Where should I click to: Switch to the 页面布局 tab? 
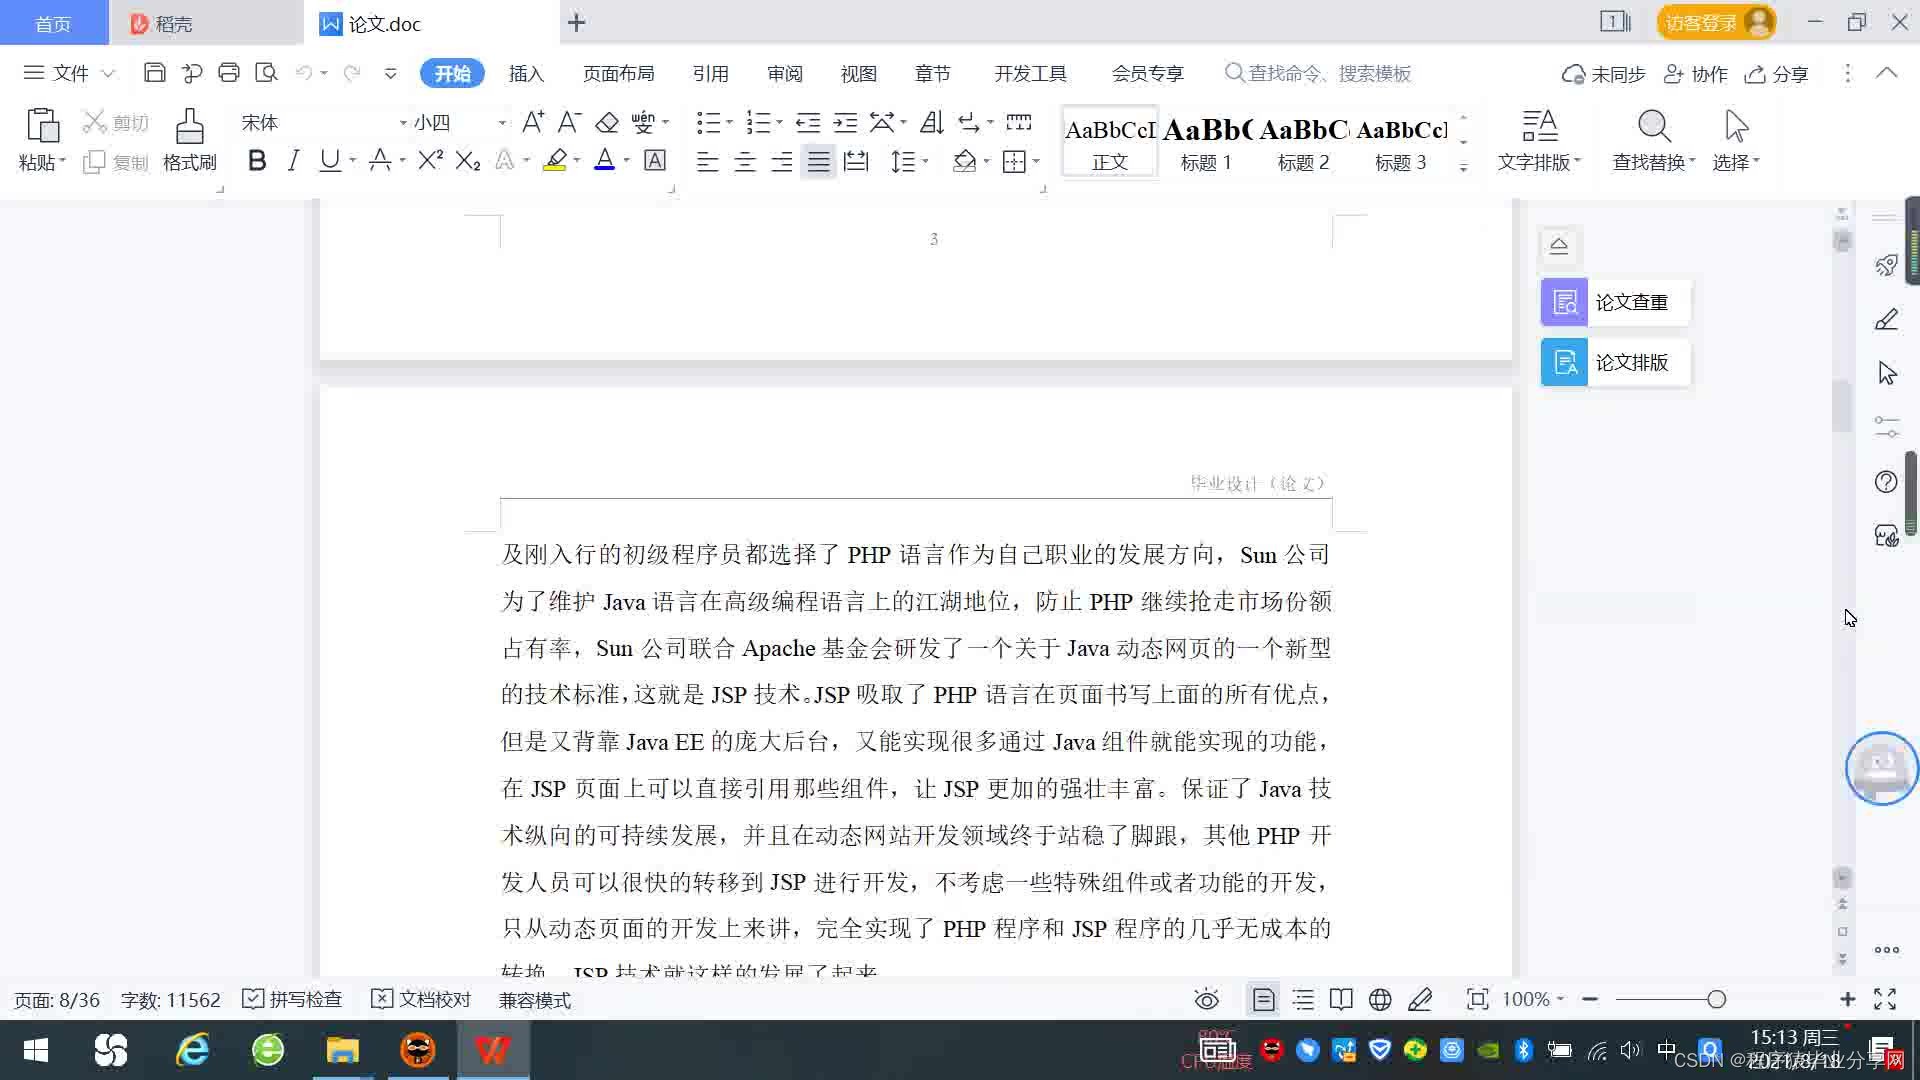(x=618, y=74)
